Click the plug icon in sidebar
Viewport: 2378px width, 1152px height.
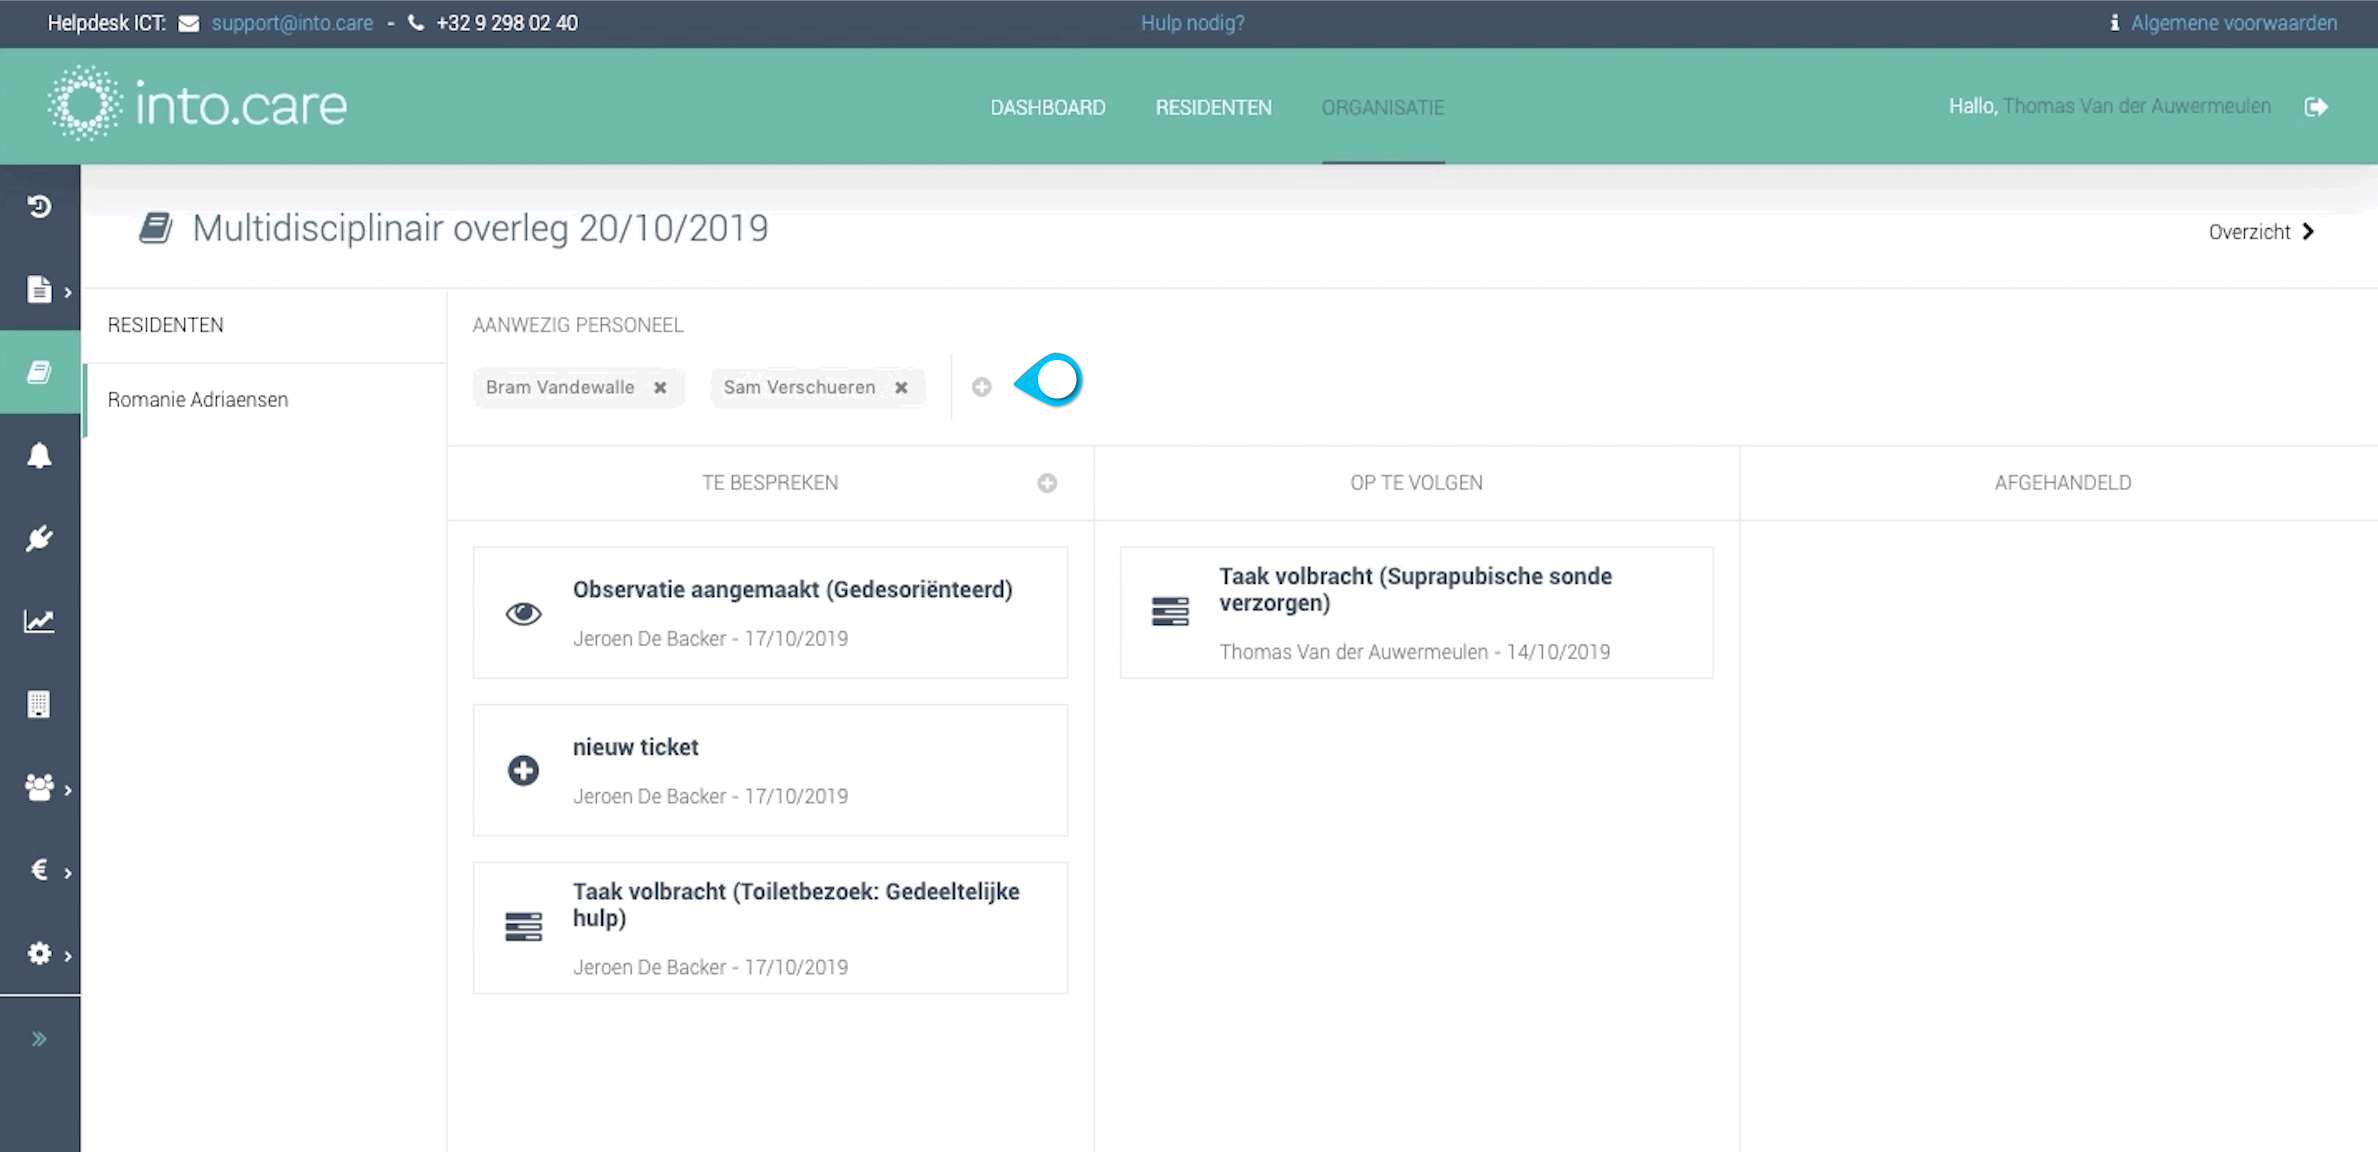[39, 539]
